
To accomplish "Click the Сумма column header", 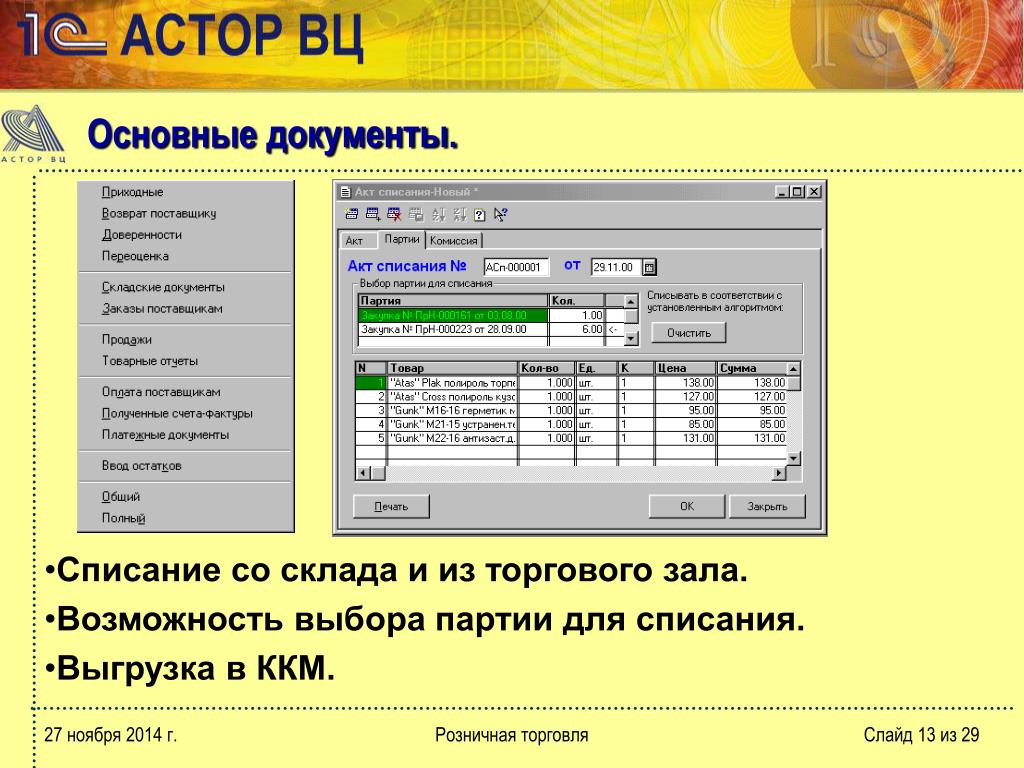I will pyautogui.click(x=752, y=368).
